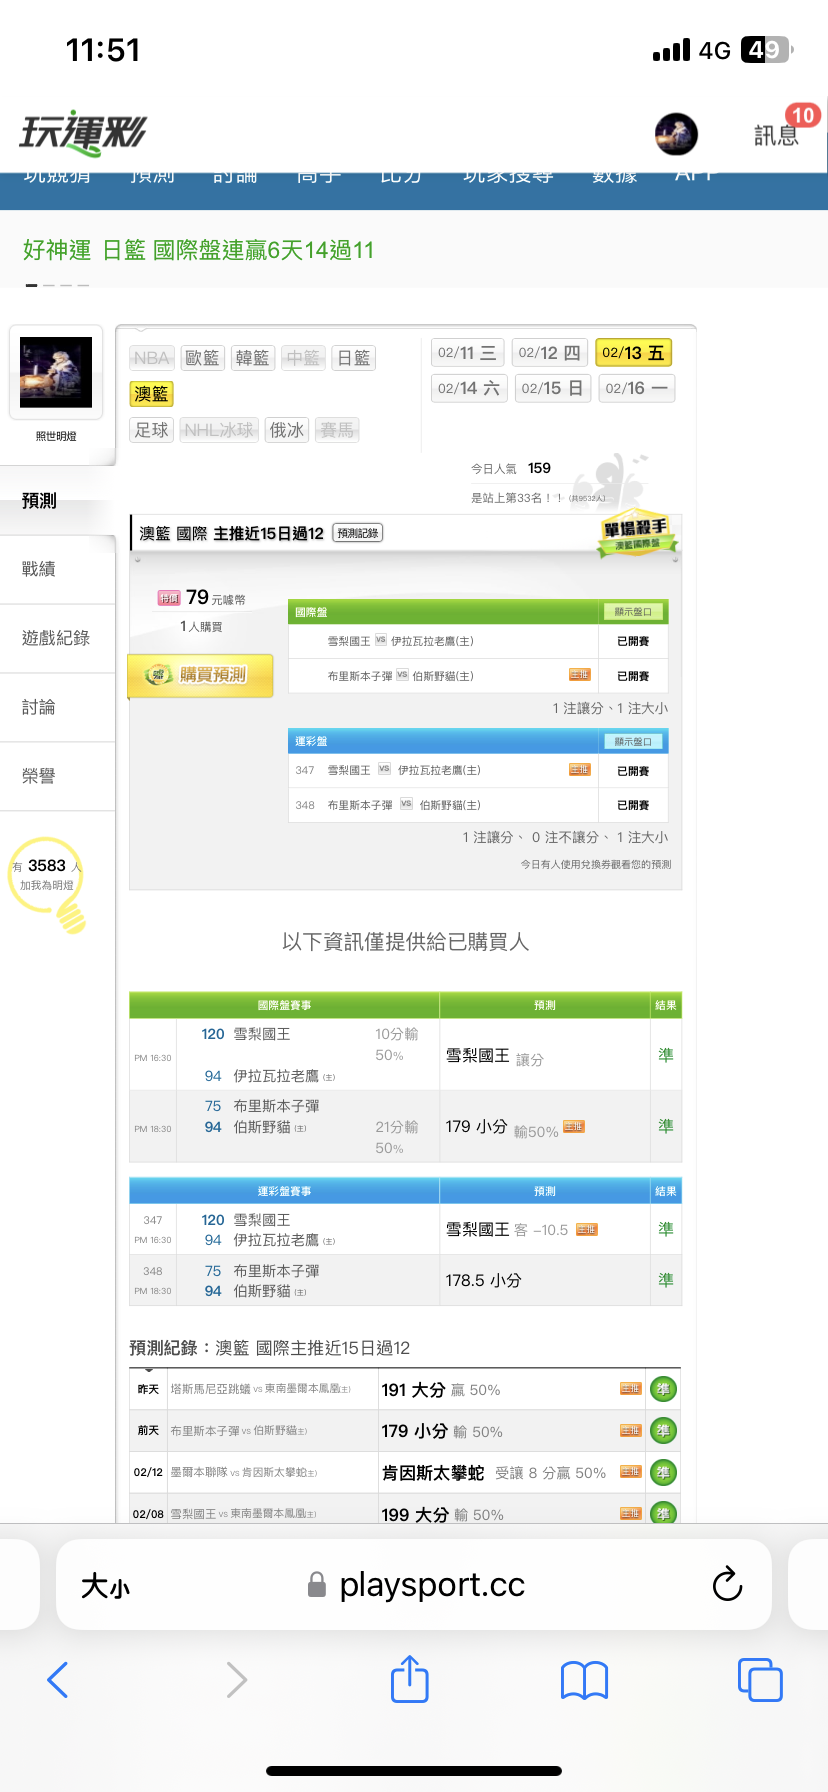
Task: Select the 韓籃 league tab
Action: pos(252,358)
